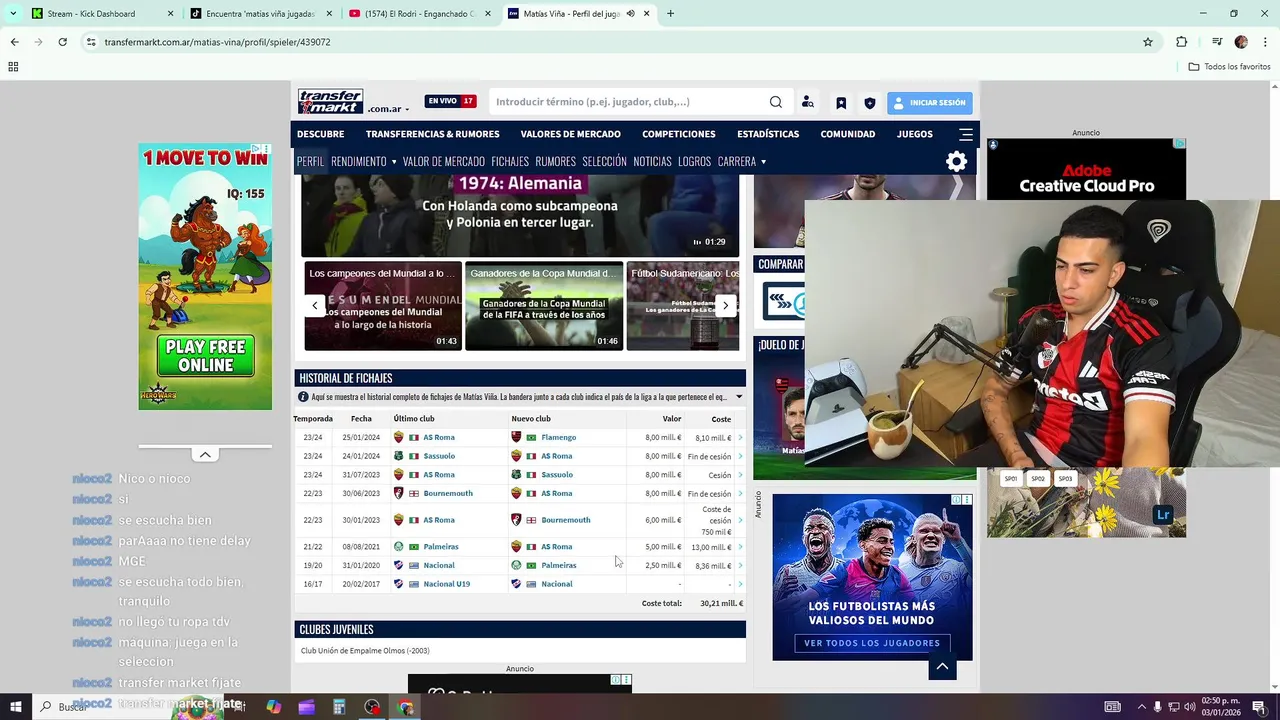
Task: Click the 30,21 mill. € total cost
Action: (722, 604)
